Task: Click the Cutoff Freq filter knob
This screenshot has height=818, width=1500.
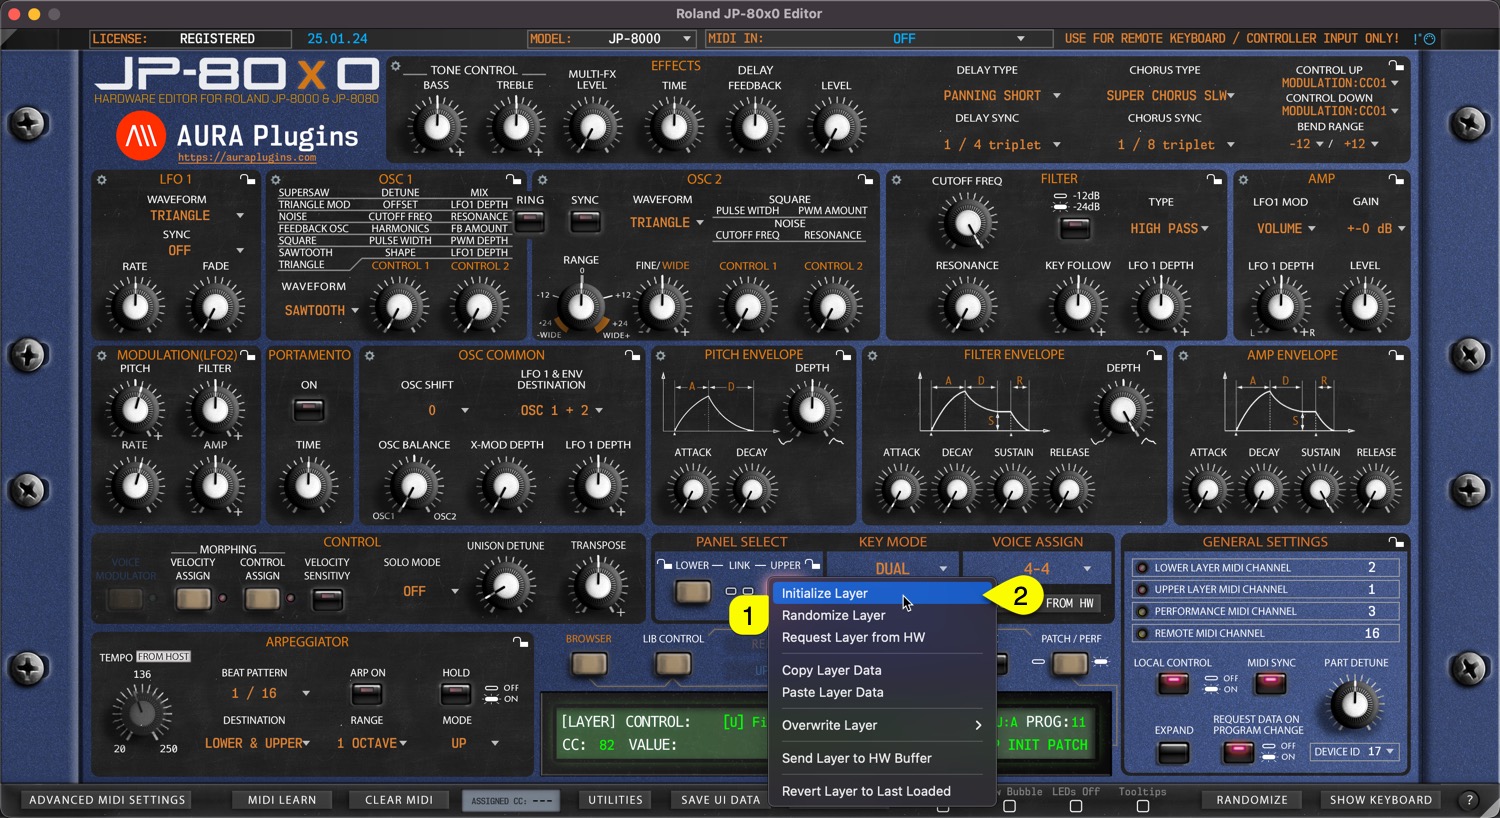Action: [x=967, y=223]
